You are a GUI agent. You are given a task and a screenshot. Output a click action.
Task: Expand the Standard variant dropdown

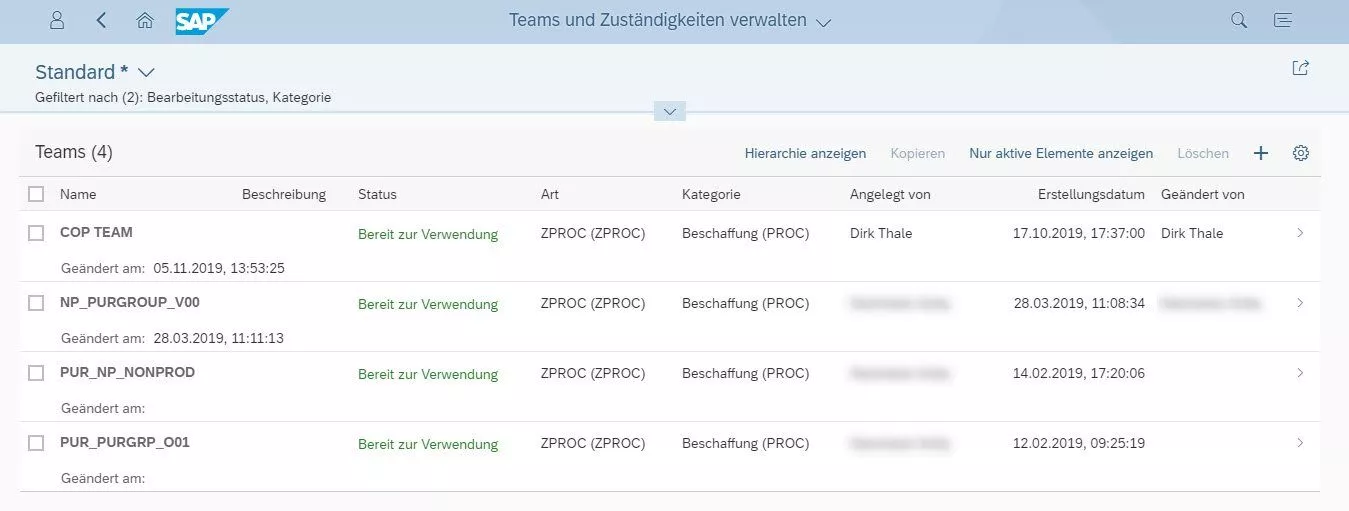click(146, 72)
